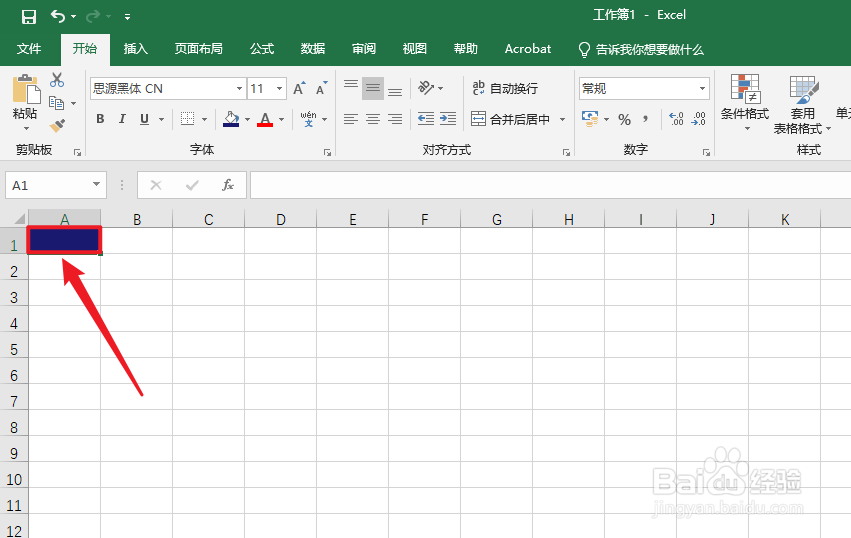Open 剪贴板 clipboard dialog launcher
The height and width of the screenshot is (538, 851).
pyautogui.click(x=78, y=153)
